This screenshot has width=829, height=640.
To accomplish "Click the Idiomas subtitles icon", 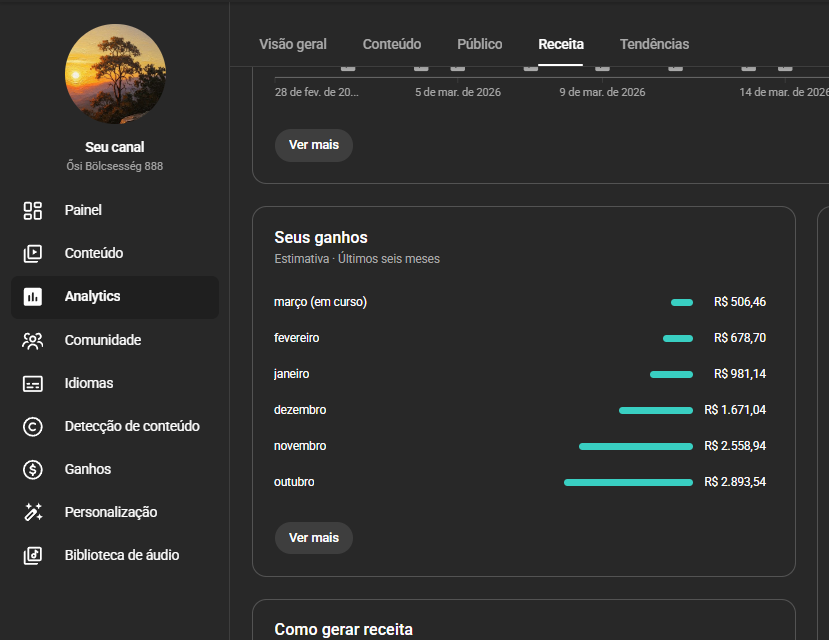I will coord(33,383).
